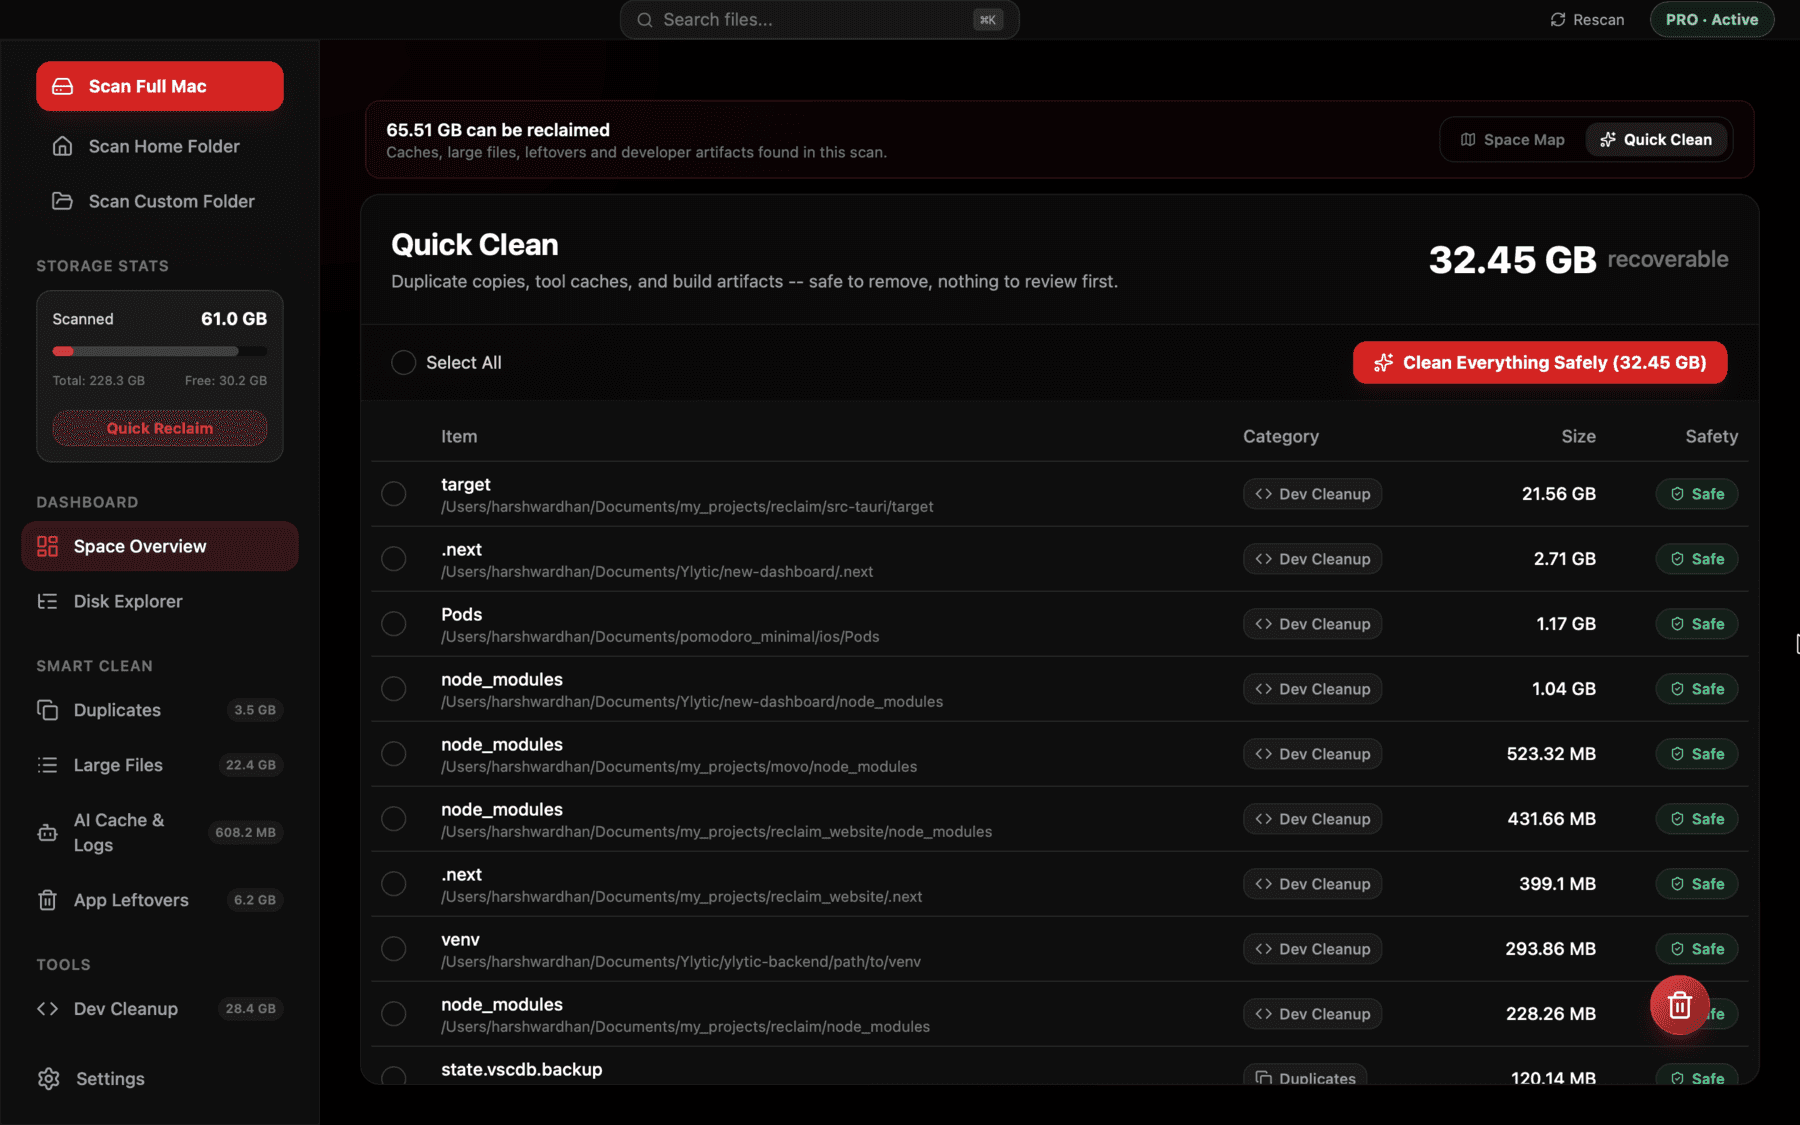Click Clean Everything Safely (32.45 GB)
The width and height of the screenshot is (1800, 1125).
pyautogui.click(x=1540, y=362)
